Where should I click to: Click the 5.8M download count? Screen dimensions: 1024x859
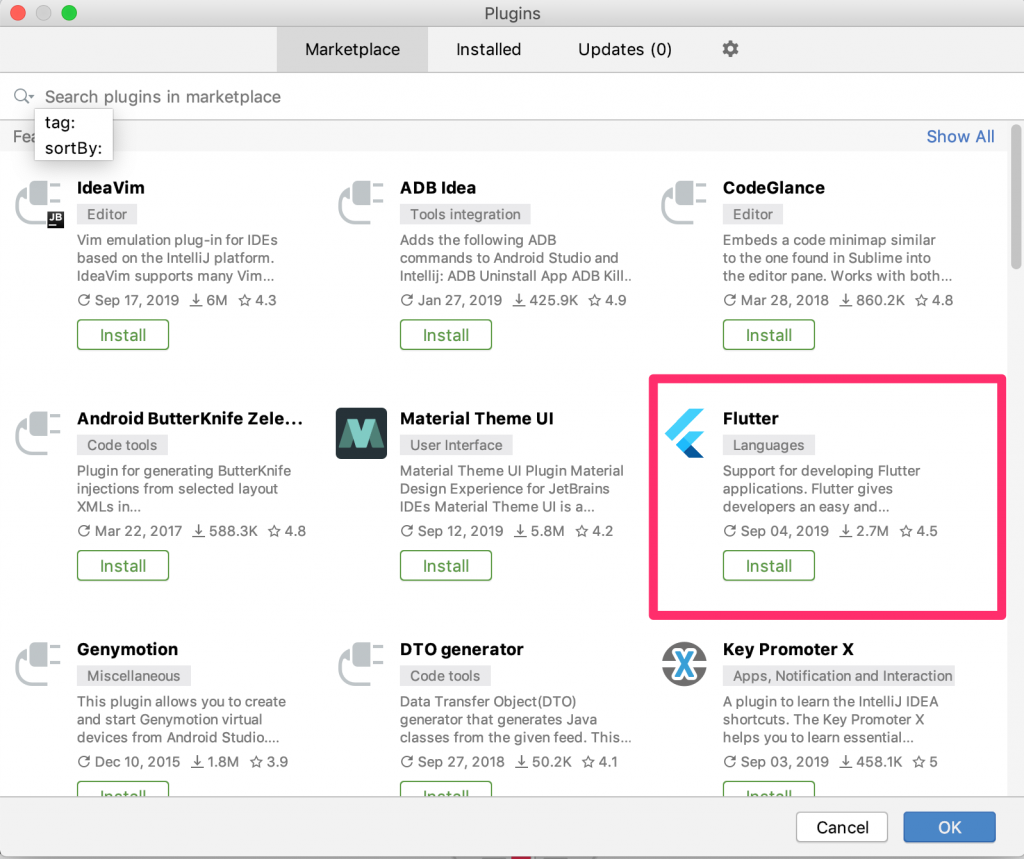(x=539, y=531)
